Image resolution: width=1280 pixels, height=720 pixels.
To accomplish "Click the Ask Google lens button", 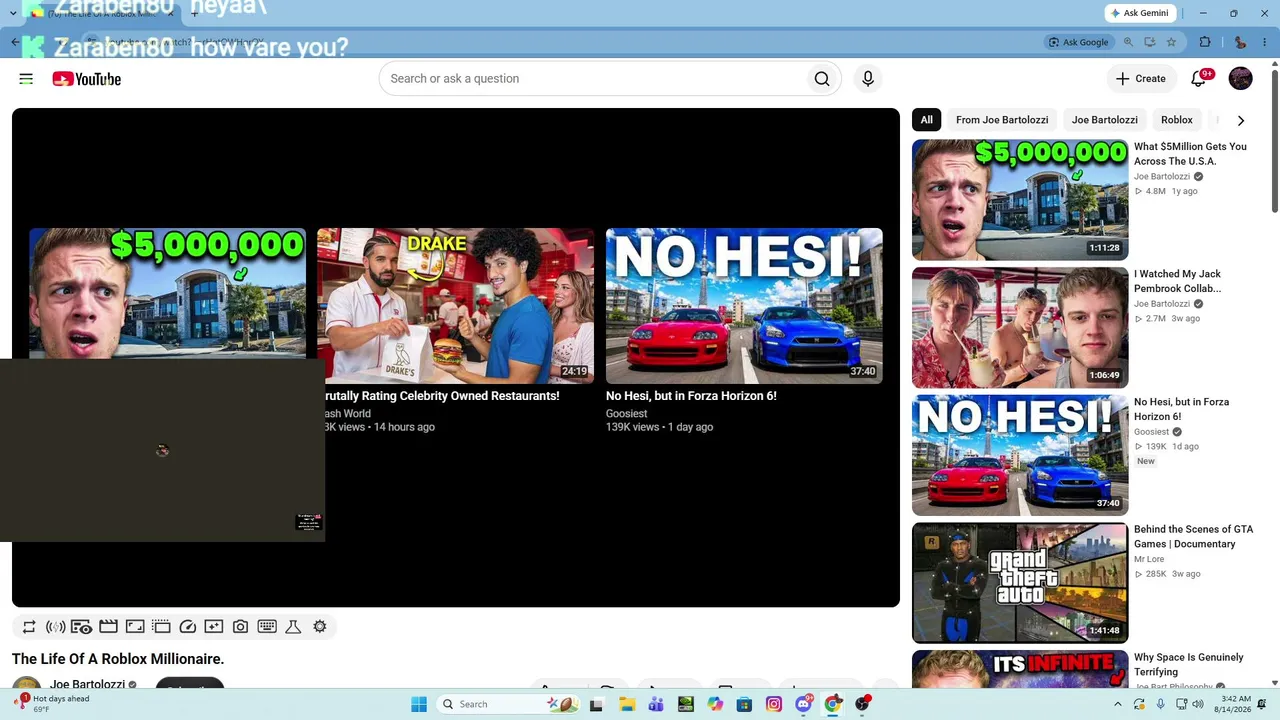I will tap(1078, 42).
